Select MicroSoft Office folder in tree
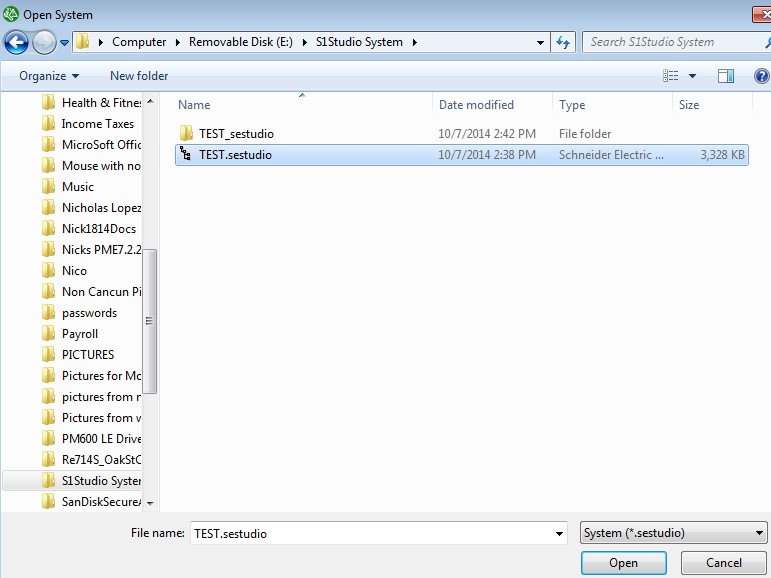771x578 pixels. pos(101,145)
